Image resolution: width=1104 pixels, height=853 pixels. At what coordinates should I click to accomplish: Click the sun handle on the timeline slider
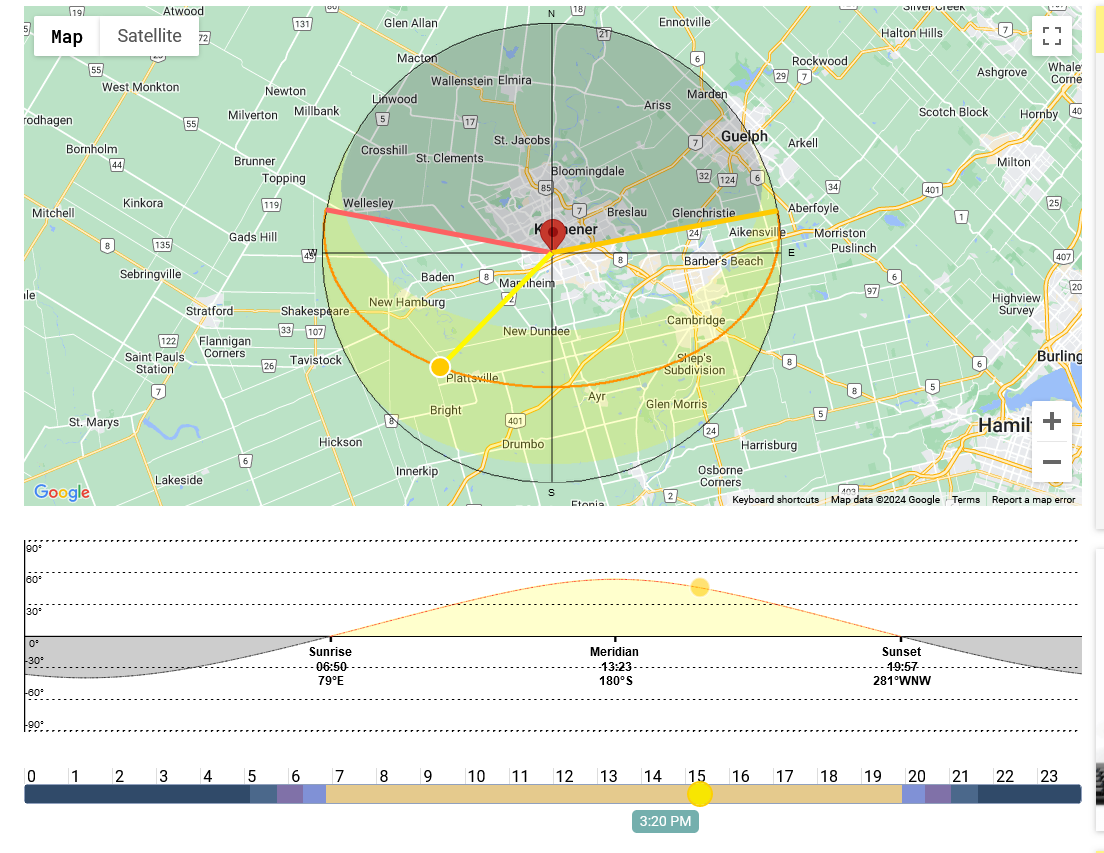[700, 793]
